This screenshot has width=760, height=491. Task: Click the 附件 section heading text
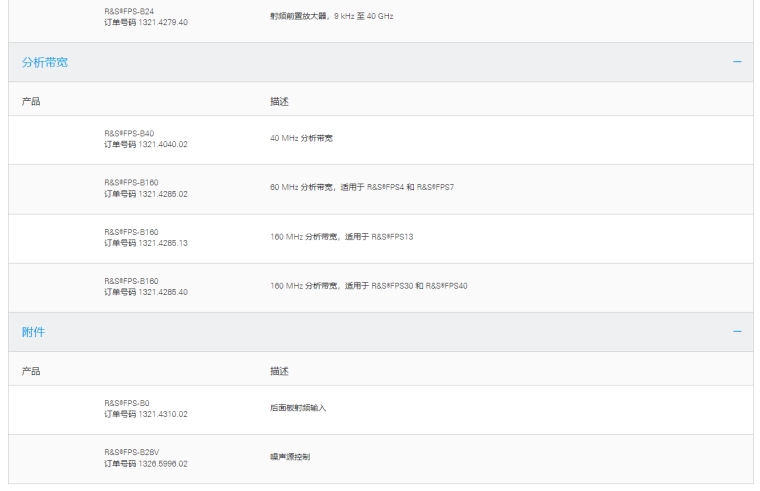point(33,332)
